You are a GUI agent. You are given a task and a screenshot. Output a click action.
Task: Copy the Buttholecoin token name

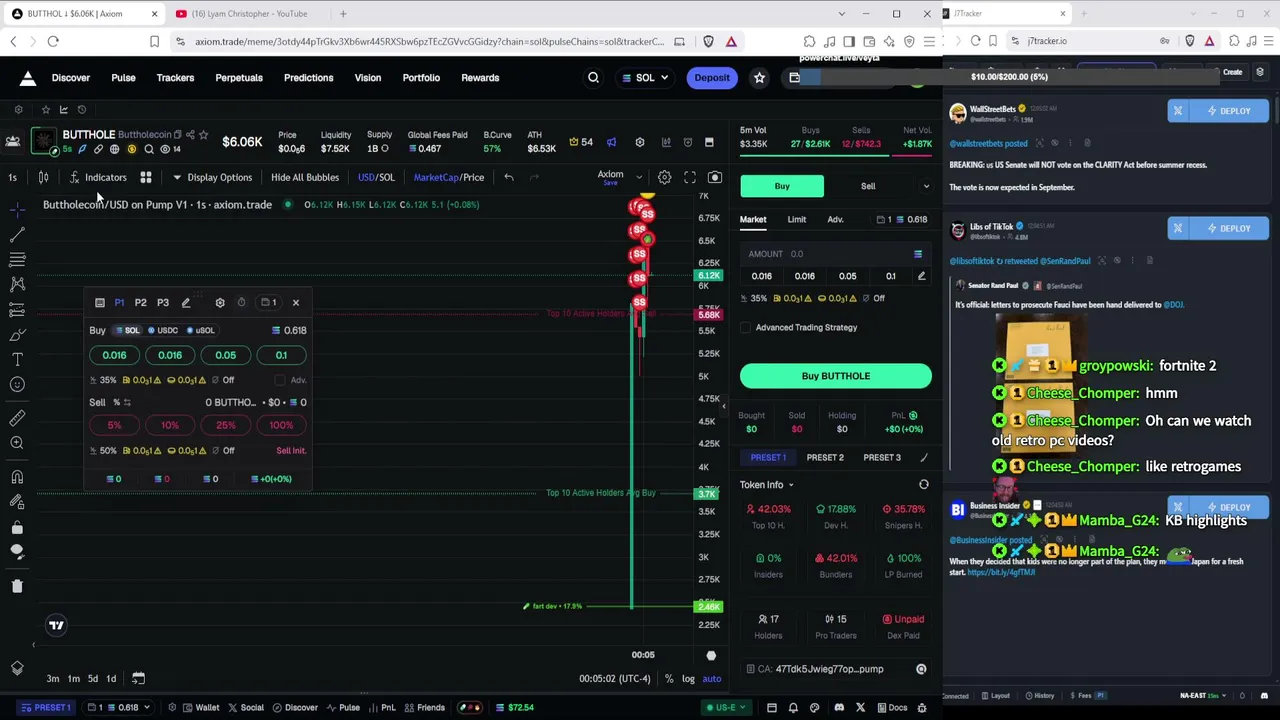pos(178,135)
